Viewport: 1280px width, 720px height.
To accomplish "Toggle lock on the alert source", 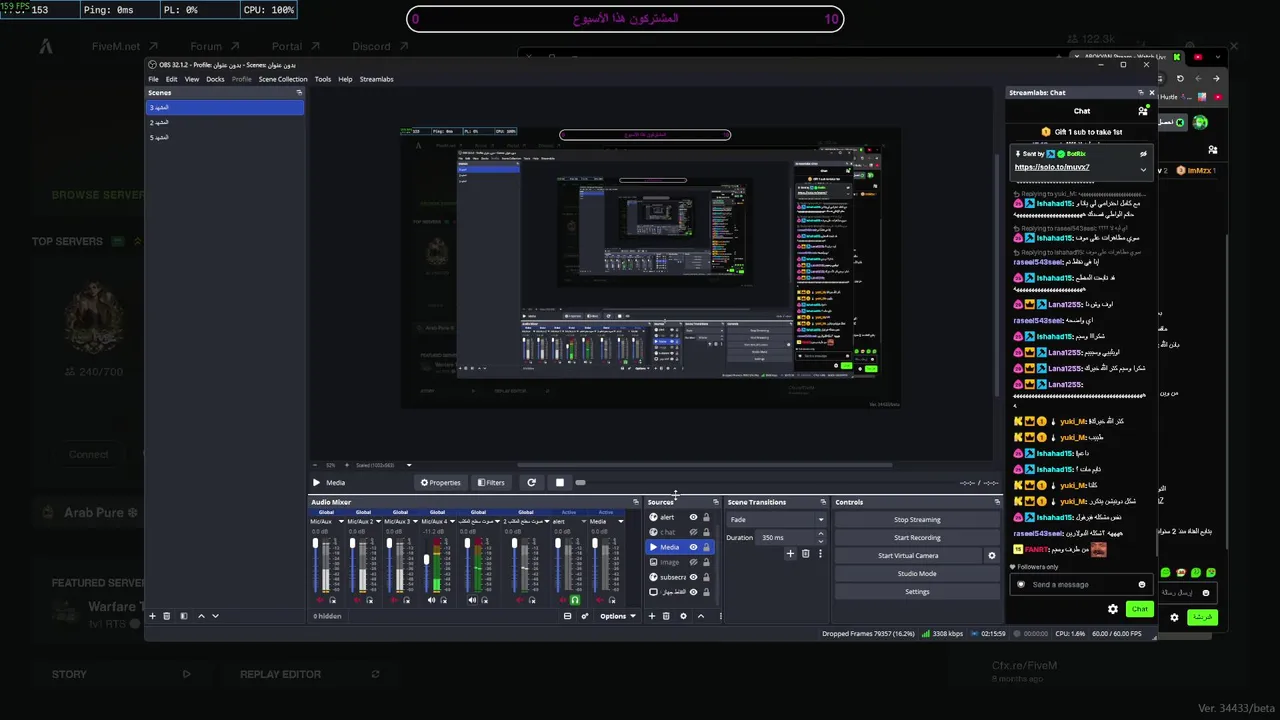I will click(706, 517).
